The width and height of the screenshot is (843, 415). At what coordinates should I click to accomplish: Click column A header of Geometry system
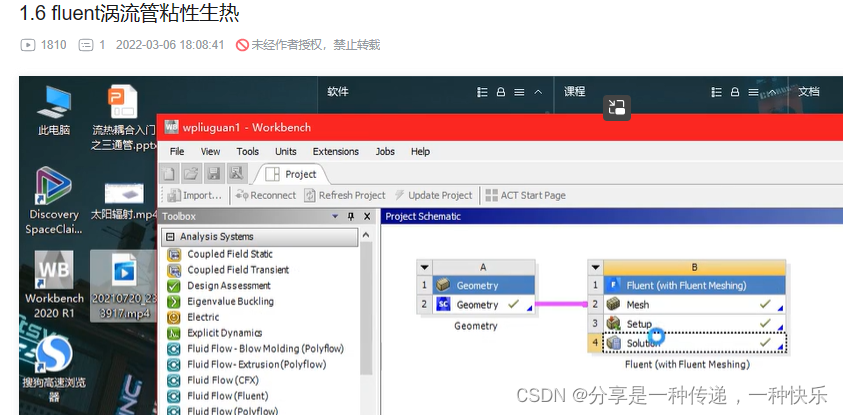(483, 267)
